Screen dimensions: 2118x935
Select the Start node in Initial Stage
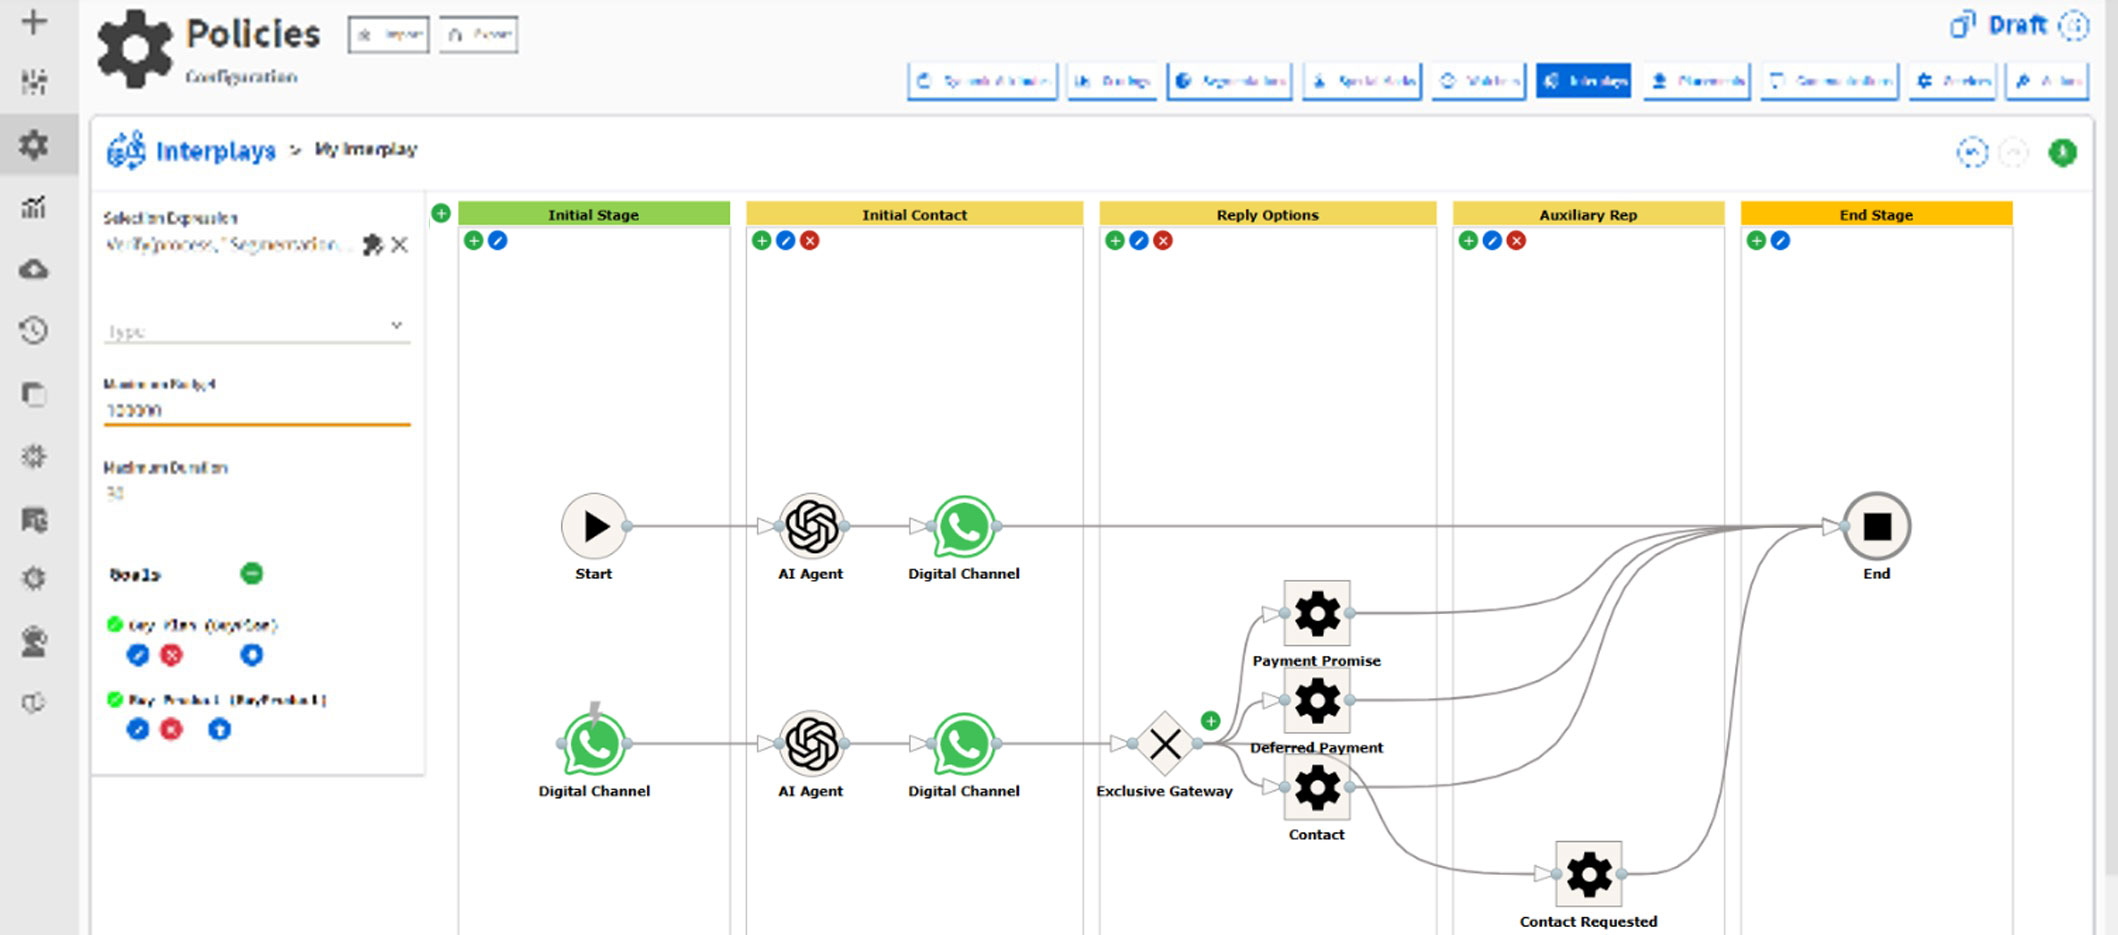coord(594,527)
